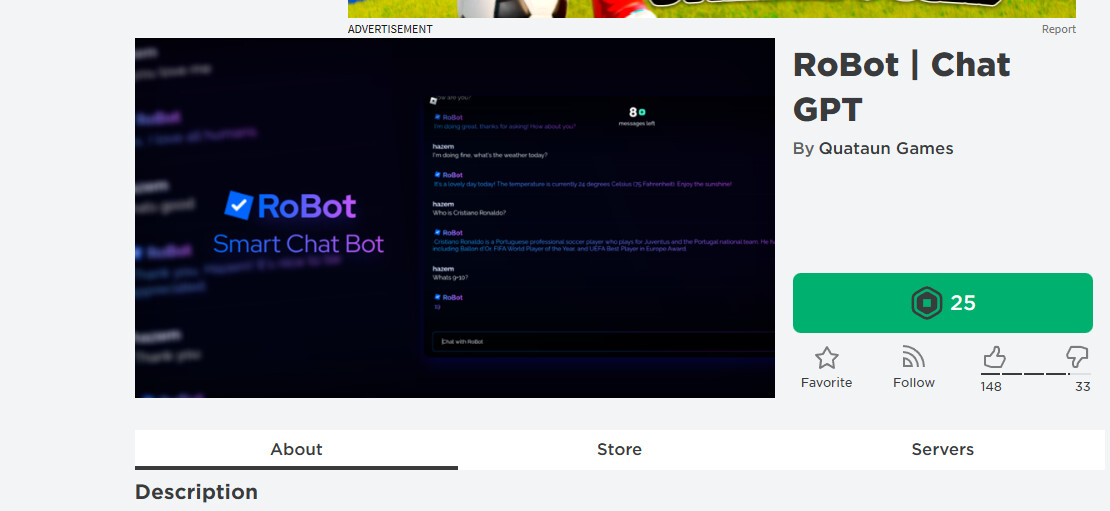Screen dimensions: 1110x511
Task: Click the like/dislike vote ratio bar
Action: pyautogui.click(x=1035, y=373)
